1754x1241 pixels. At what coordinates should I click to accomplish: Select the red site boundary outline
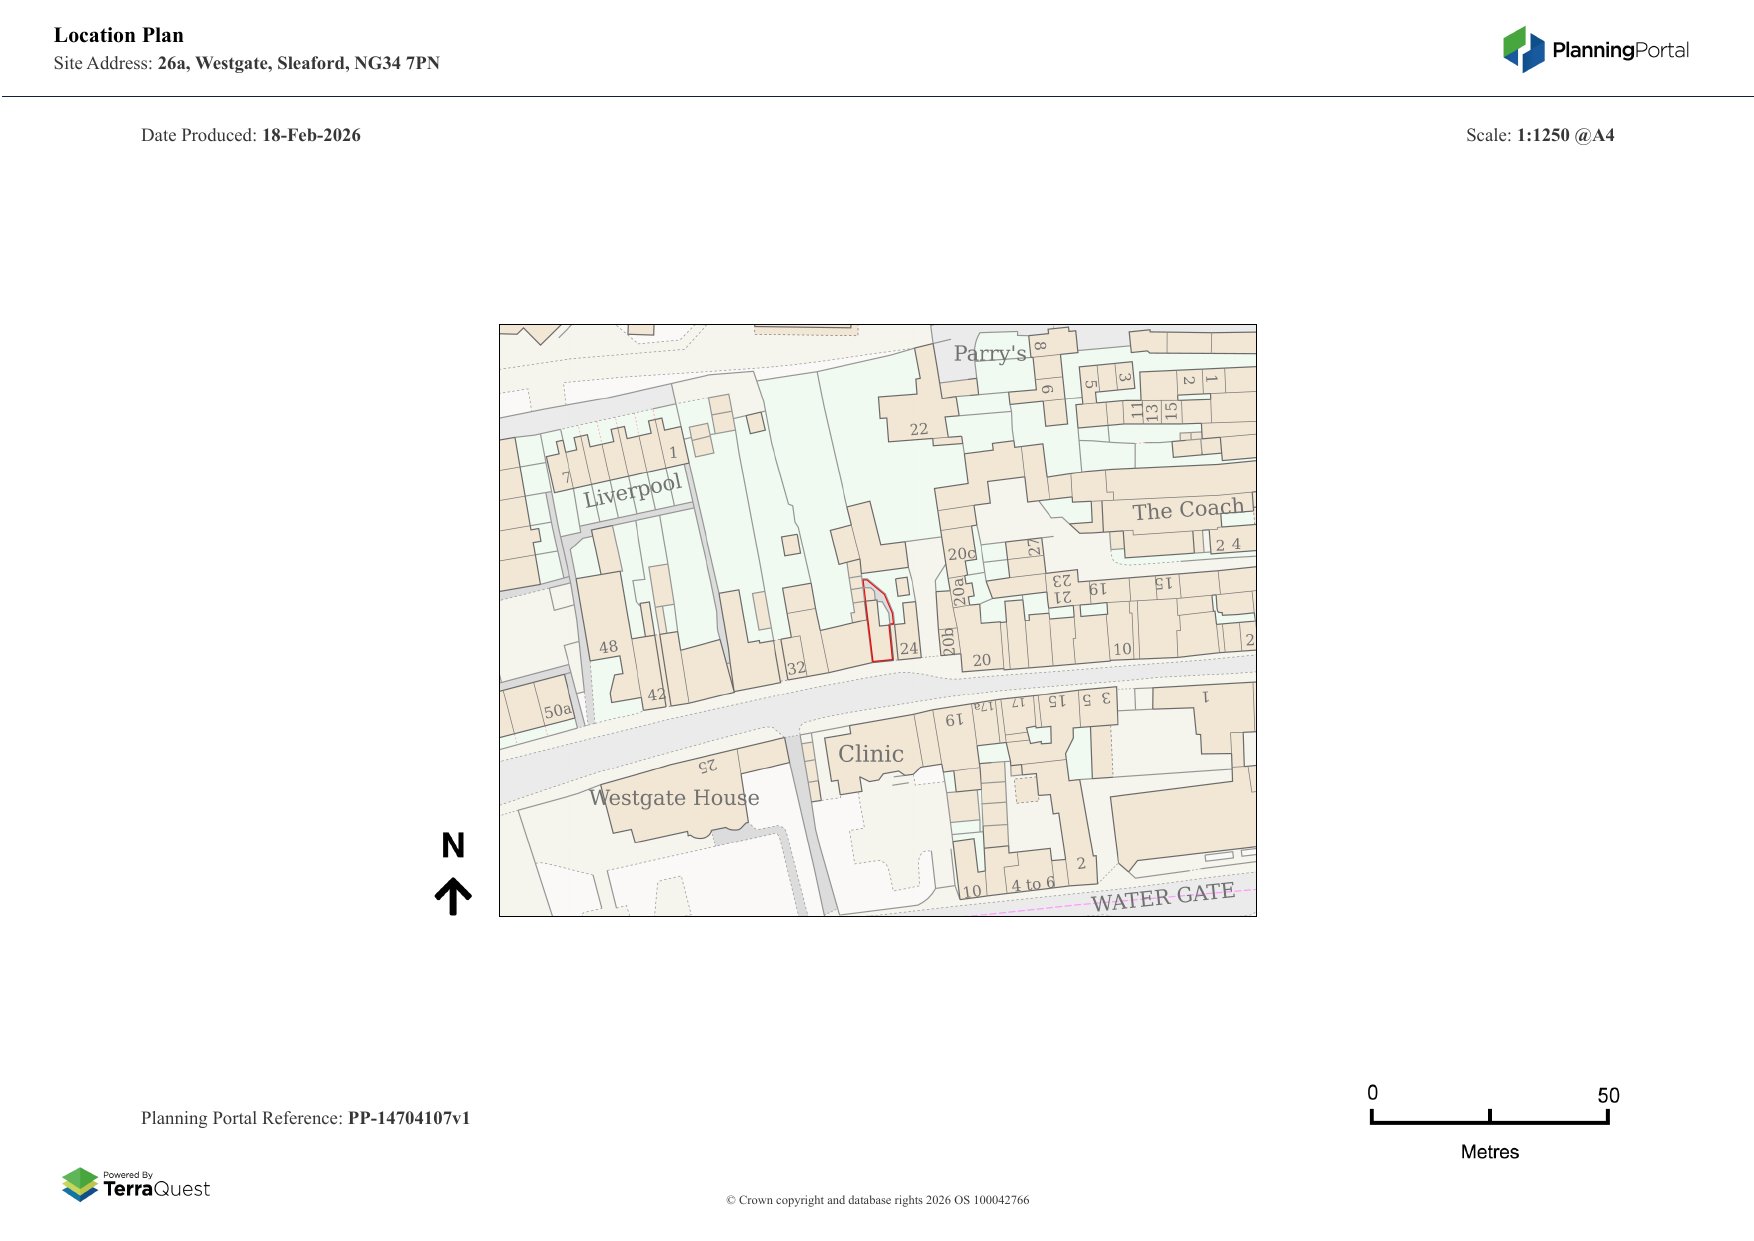(878, 622)
